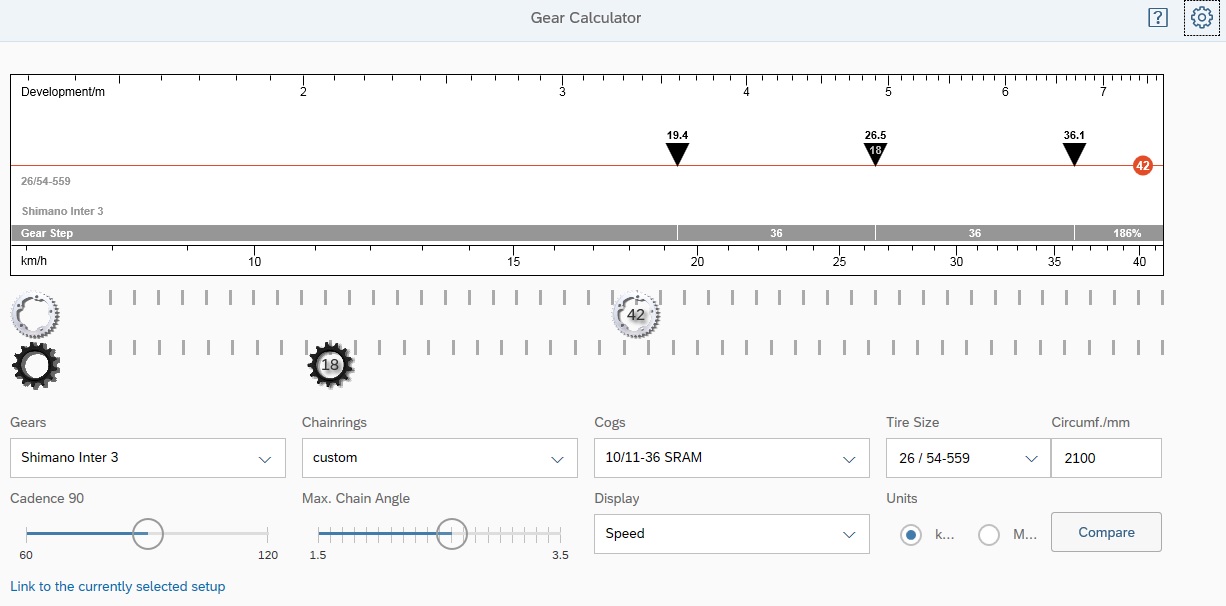This screenshot has width=1226, height=606.
Task: Click the 36.1 km/h gear marker triangle
Action: click(1074, 154)
